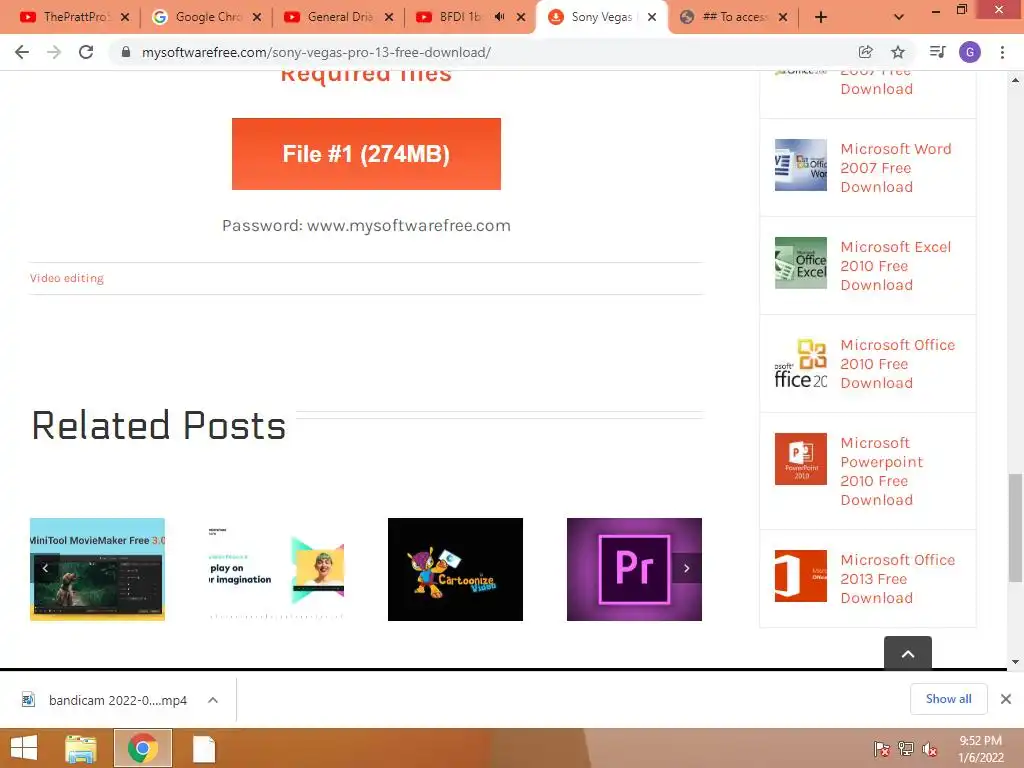The image size is (1024, 768).
Task: Bookmark this page with star icon
Action: (898, 52)
